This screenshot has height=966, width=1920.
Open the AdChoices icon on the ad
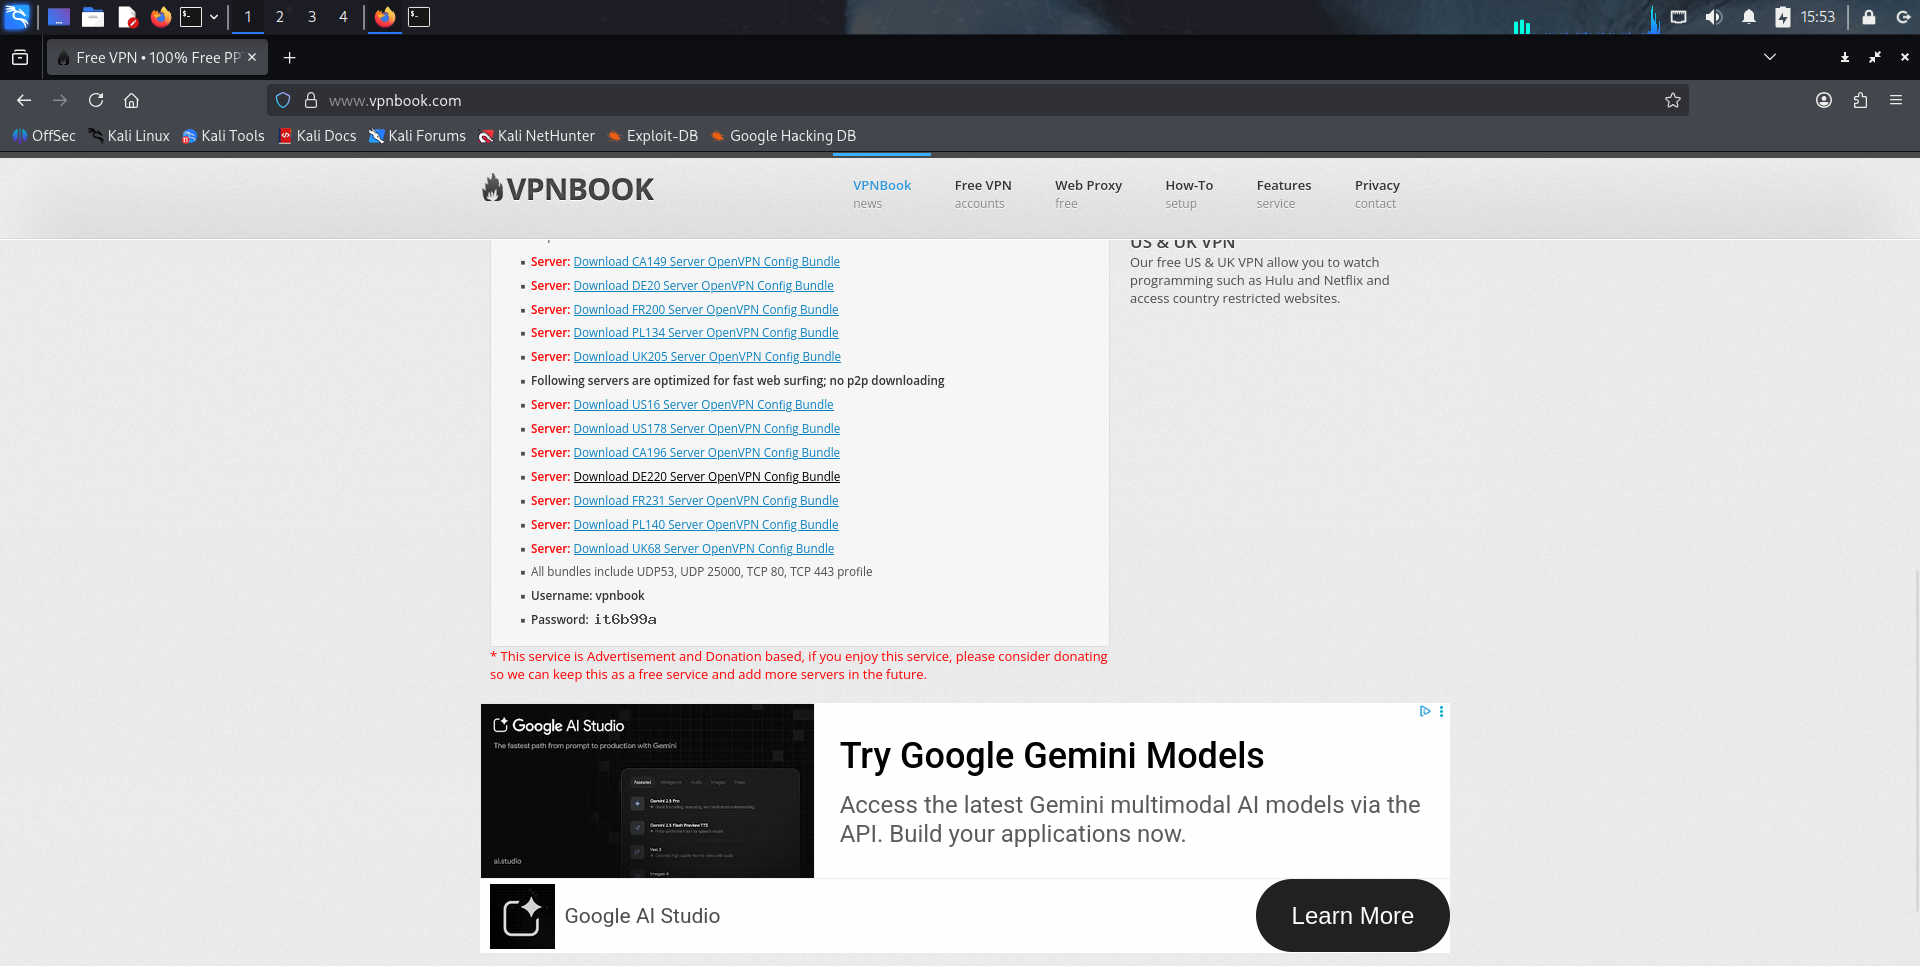1425,712
